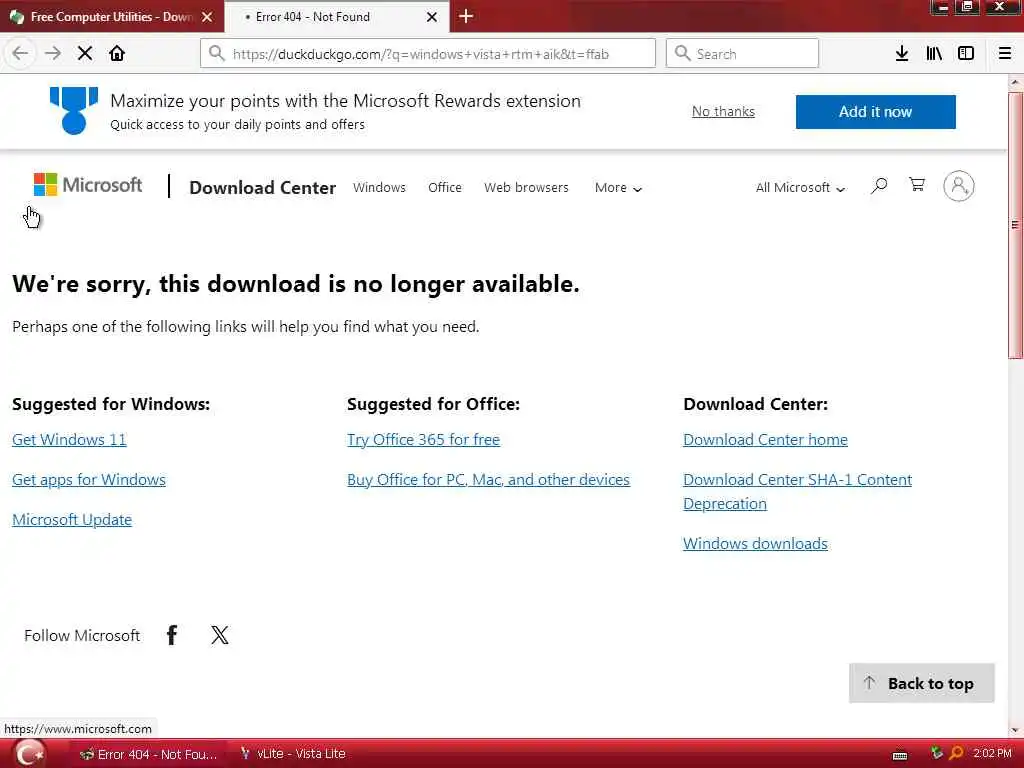Click the green tray icon
Viewport: 1024px width, 768px height.
[937, 753]
